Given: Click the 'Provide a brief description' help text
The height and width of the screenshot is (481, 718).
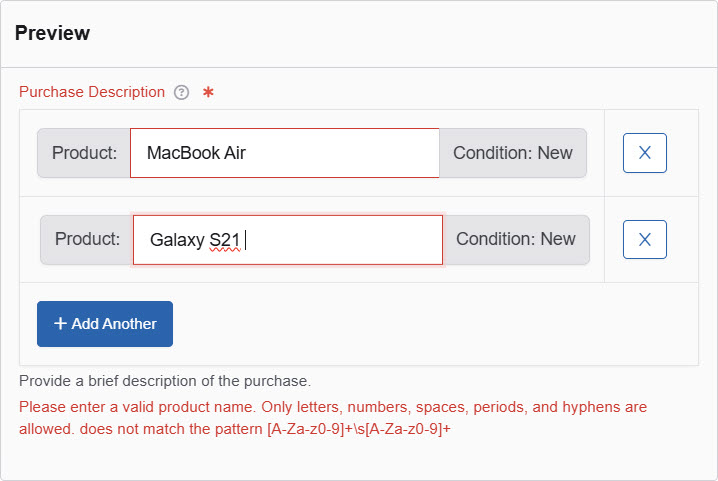Looking at the screenshot, I should tap(165, 381).
